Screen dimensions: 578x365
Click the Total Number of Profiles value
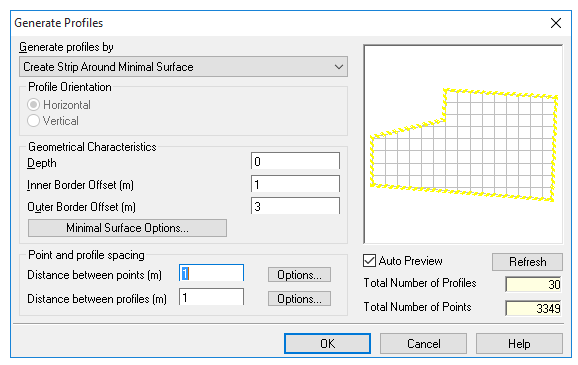coord(533,284)
